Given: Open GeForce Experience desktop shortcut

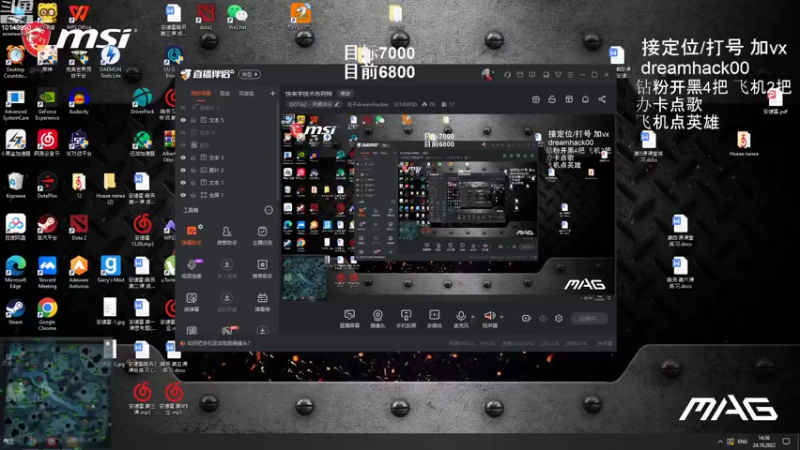Looking at the screenshot, I should coord(47,104).
